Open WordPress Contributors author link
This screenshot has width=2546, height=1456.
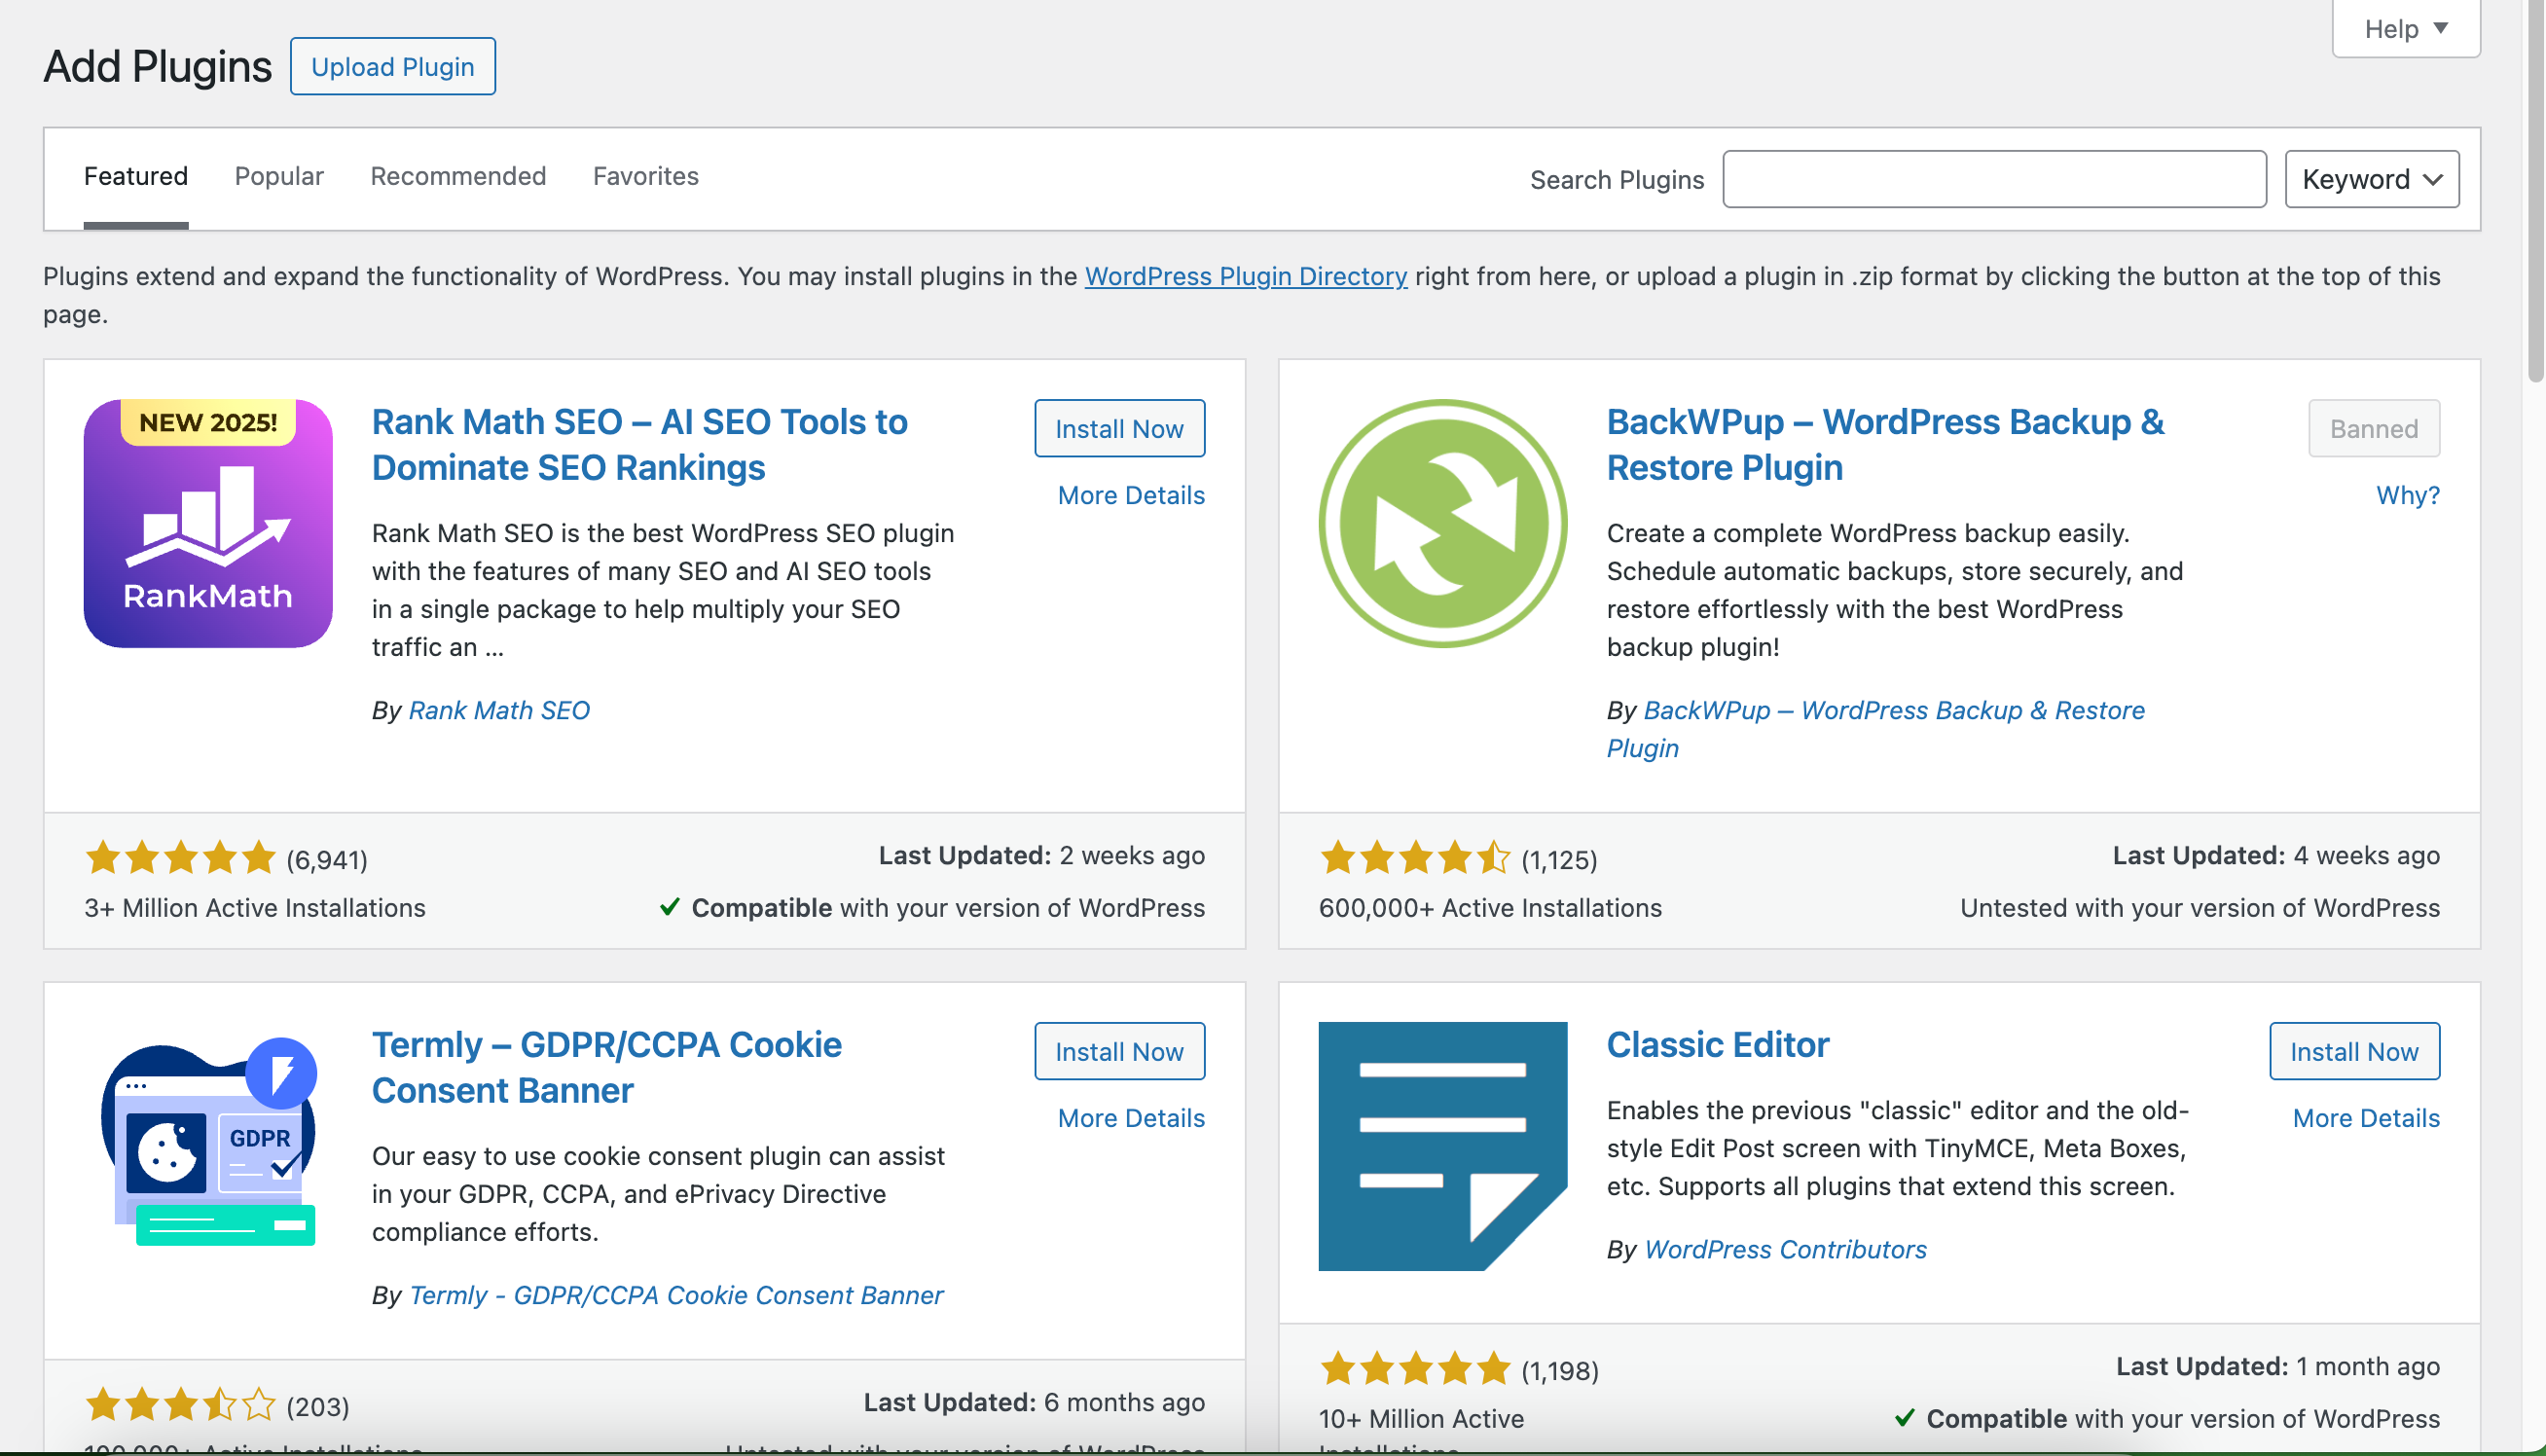(1785, 1249)
